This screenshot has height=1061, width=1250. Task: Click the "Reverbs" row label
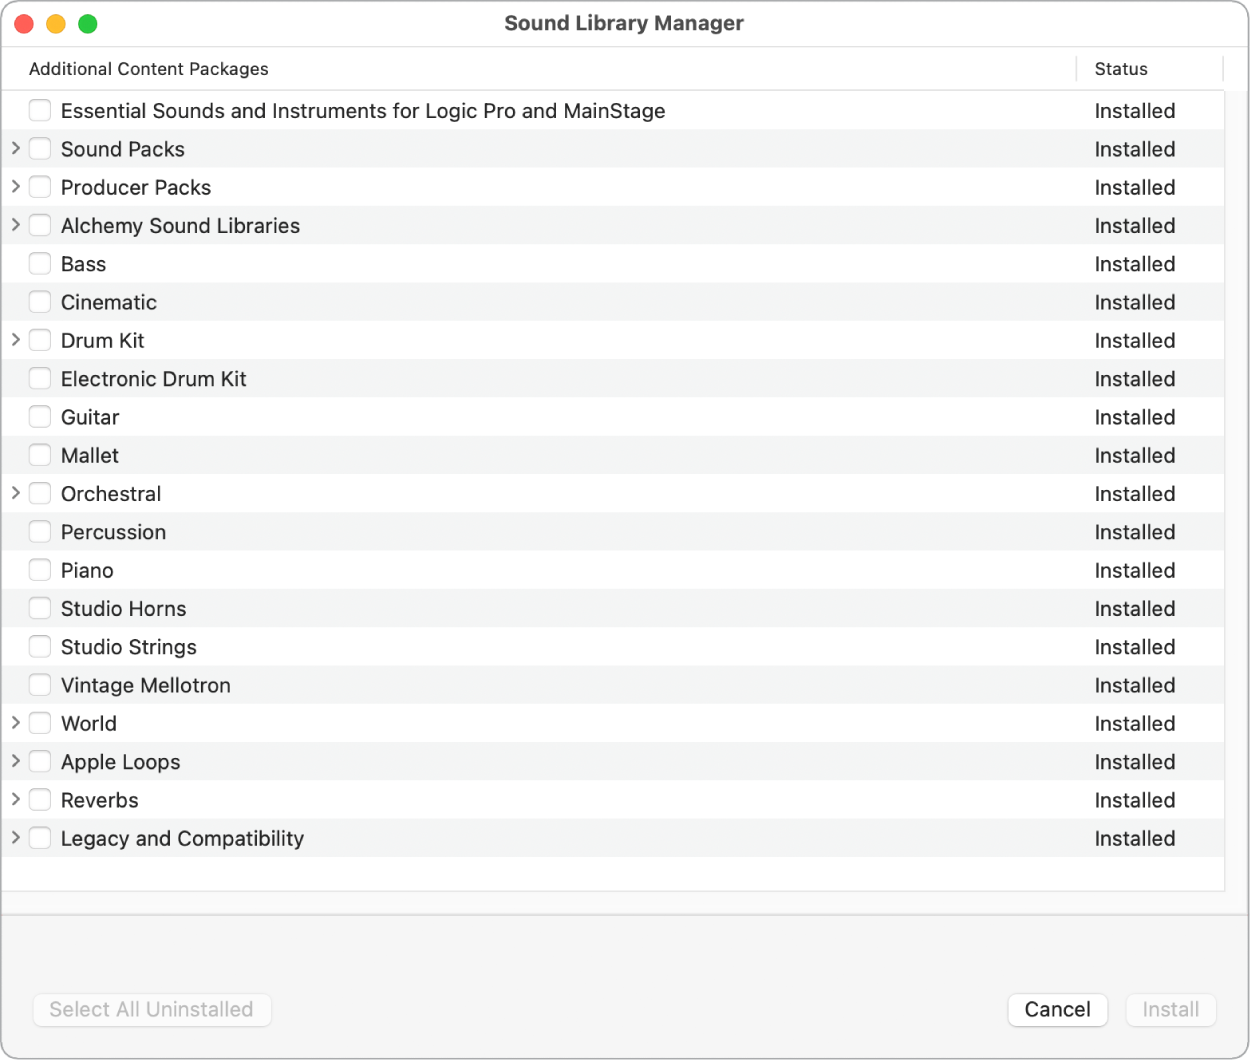(x=100, y=800)
